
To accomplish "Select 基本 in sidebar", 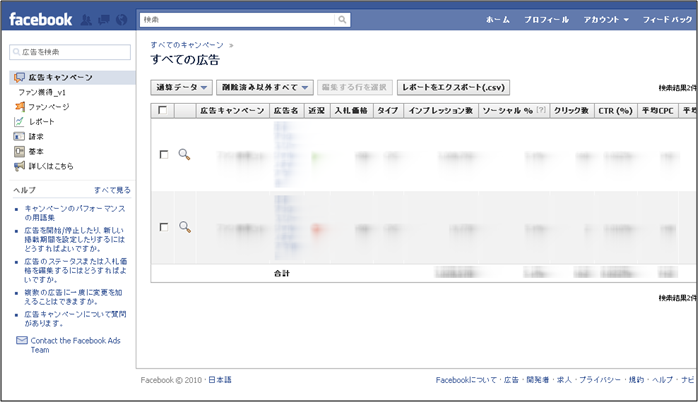I will [x=36, y=151].
